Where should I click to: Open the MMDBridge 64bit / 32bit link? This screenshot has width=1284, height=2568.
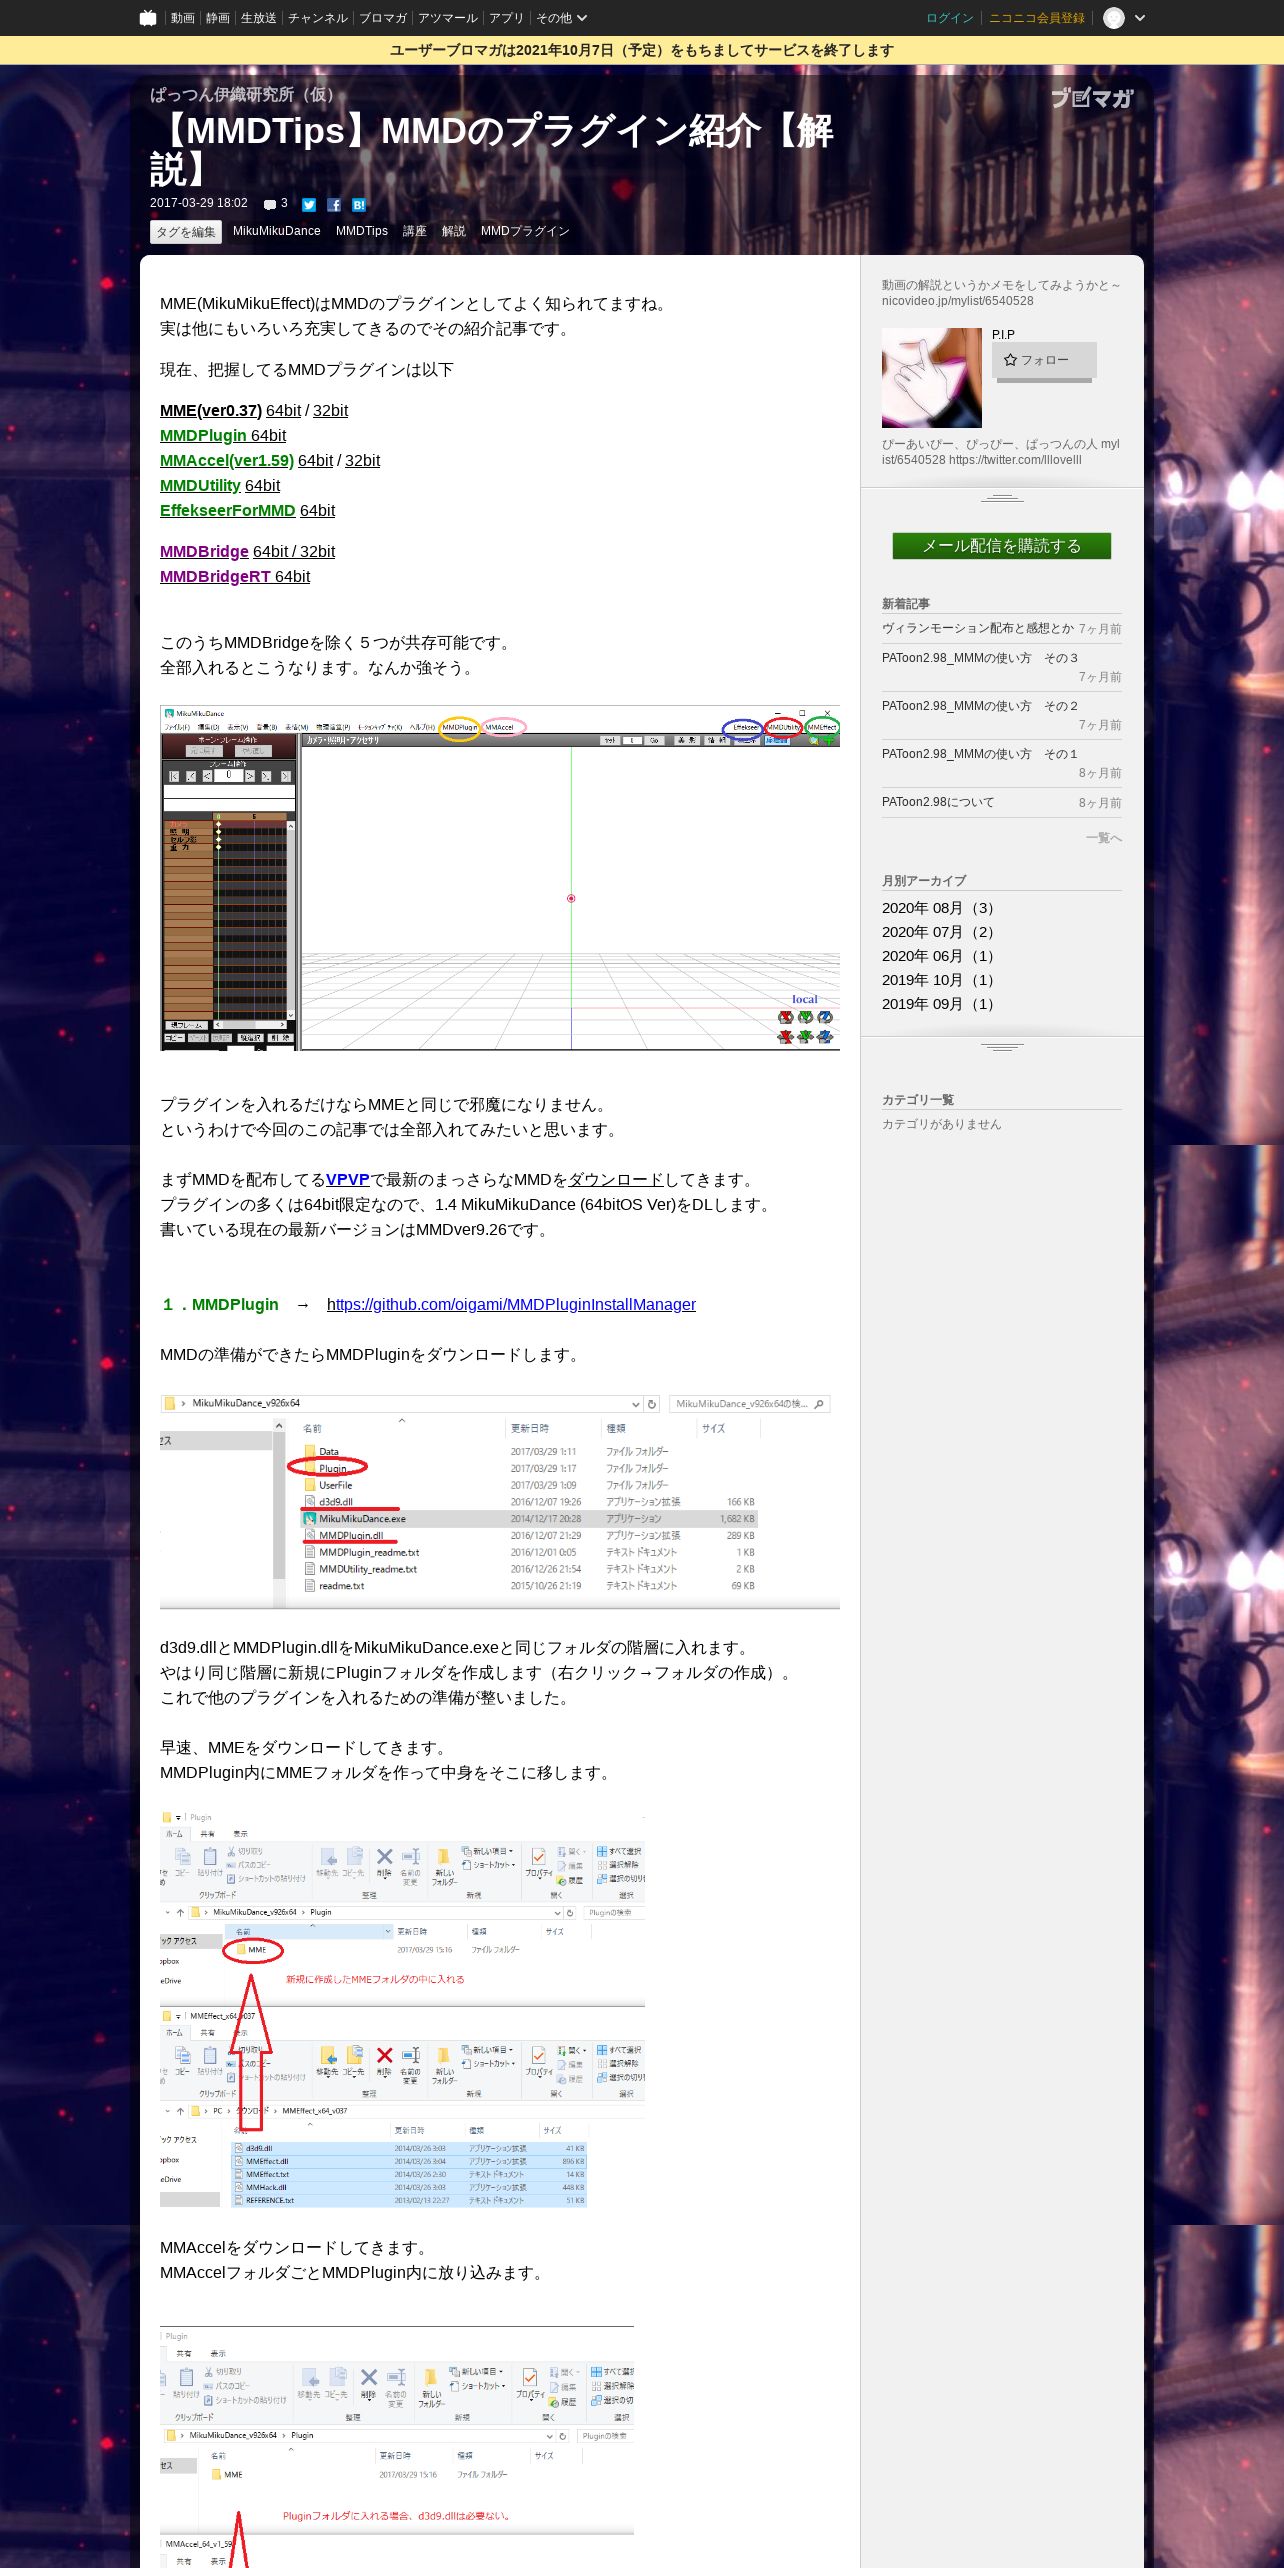(x=247, y=552)
